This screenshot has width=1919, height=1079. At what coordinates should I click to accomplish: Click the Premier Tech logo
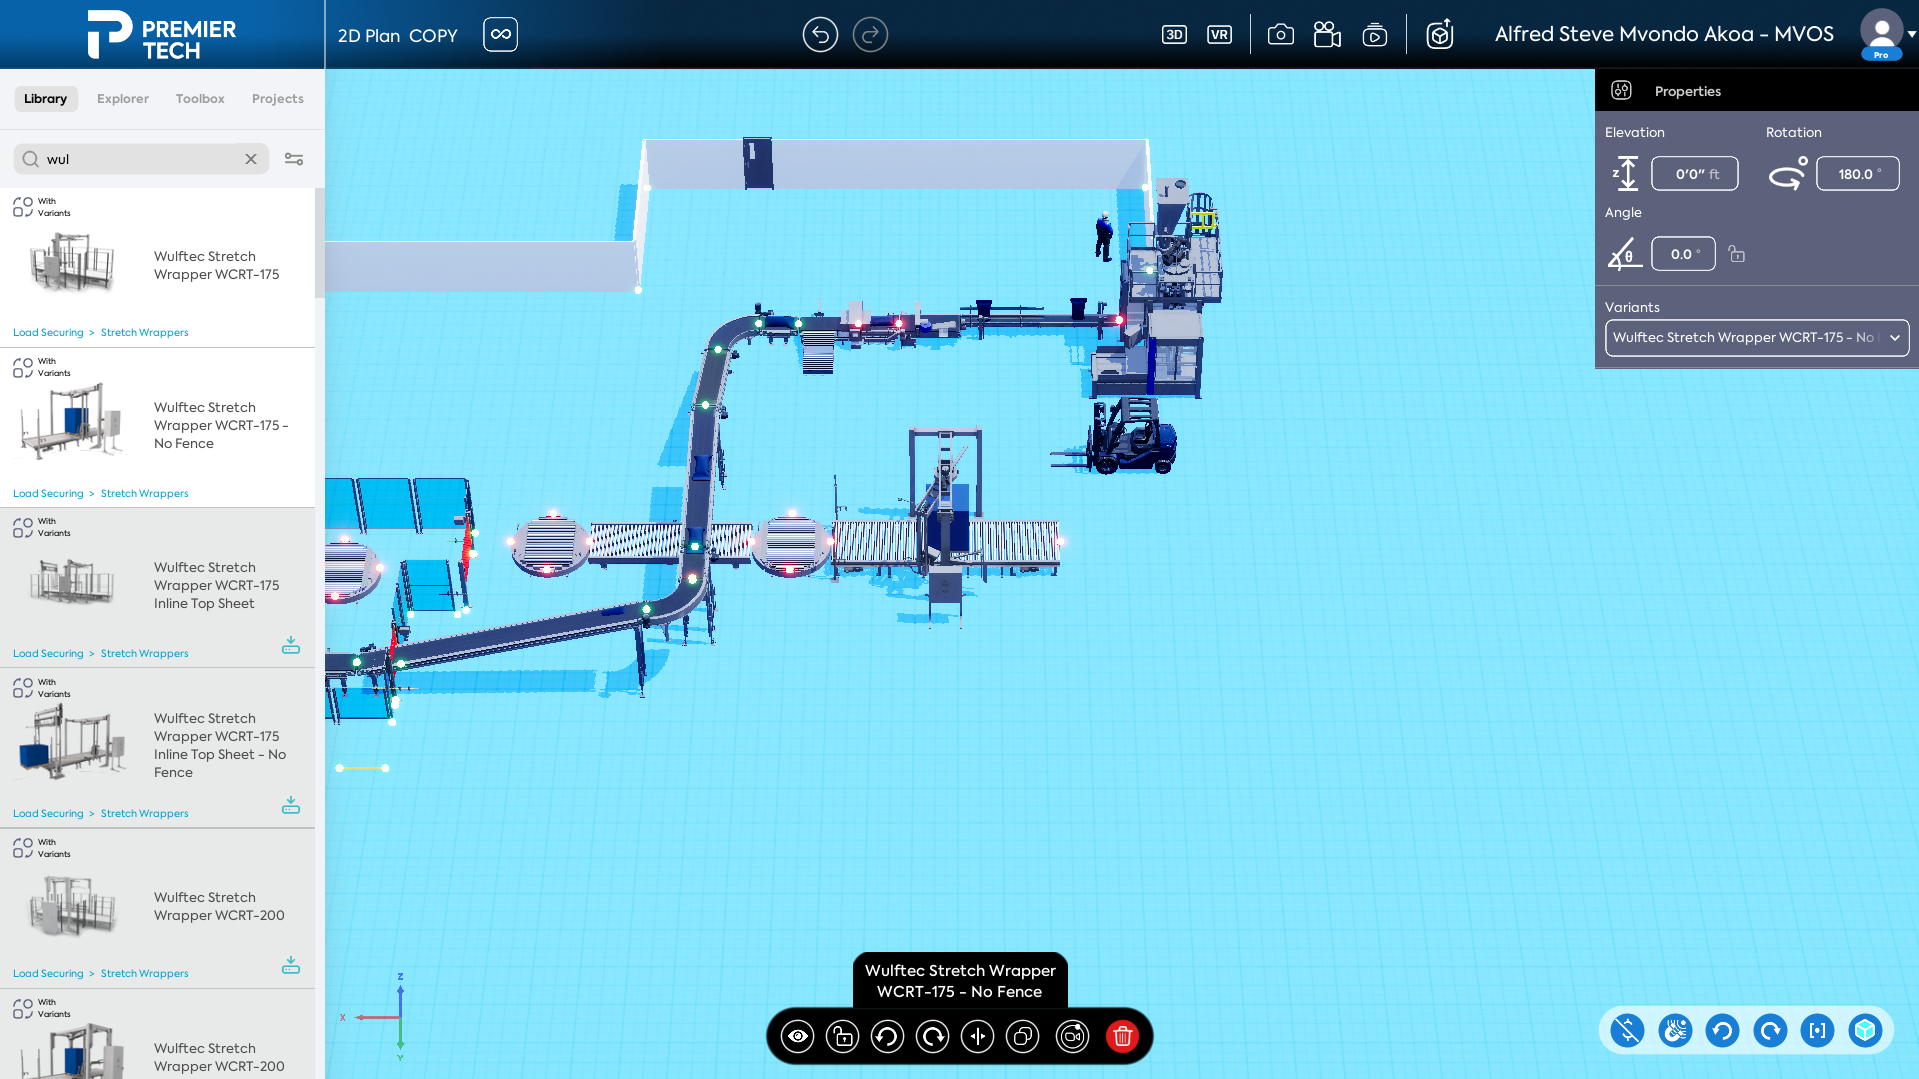tap(162, 35)
